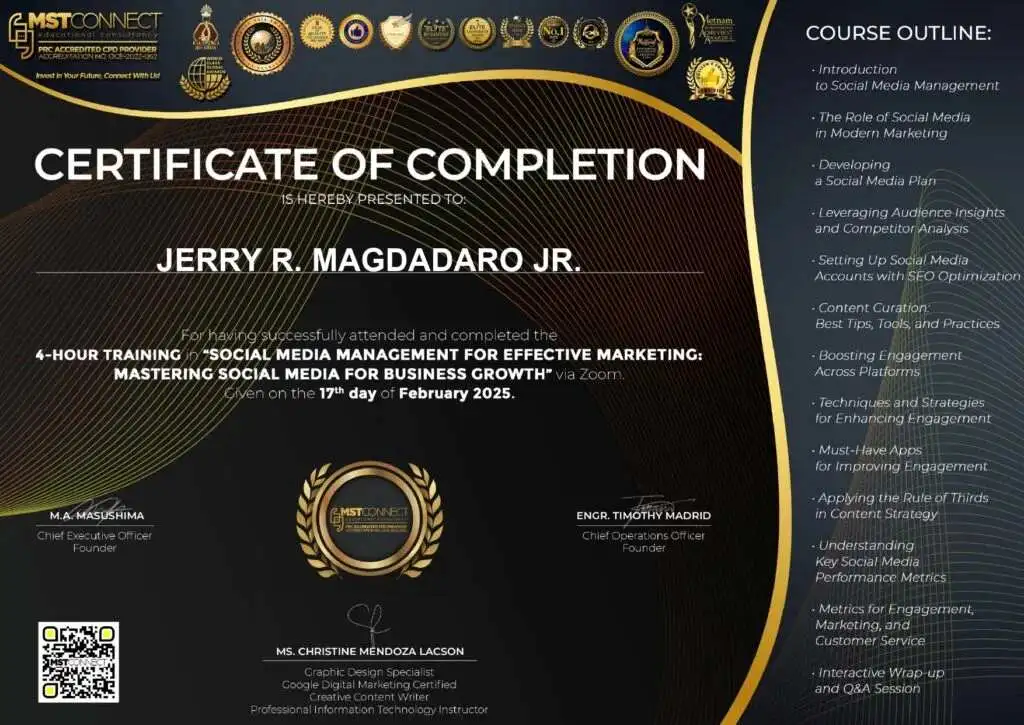Click the M.A. Masushima signature name
Image resolution: width=1024 pixels, height=725 pixels.
[96, 516]
